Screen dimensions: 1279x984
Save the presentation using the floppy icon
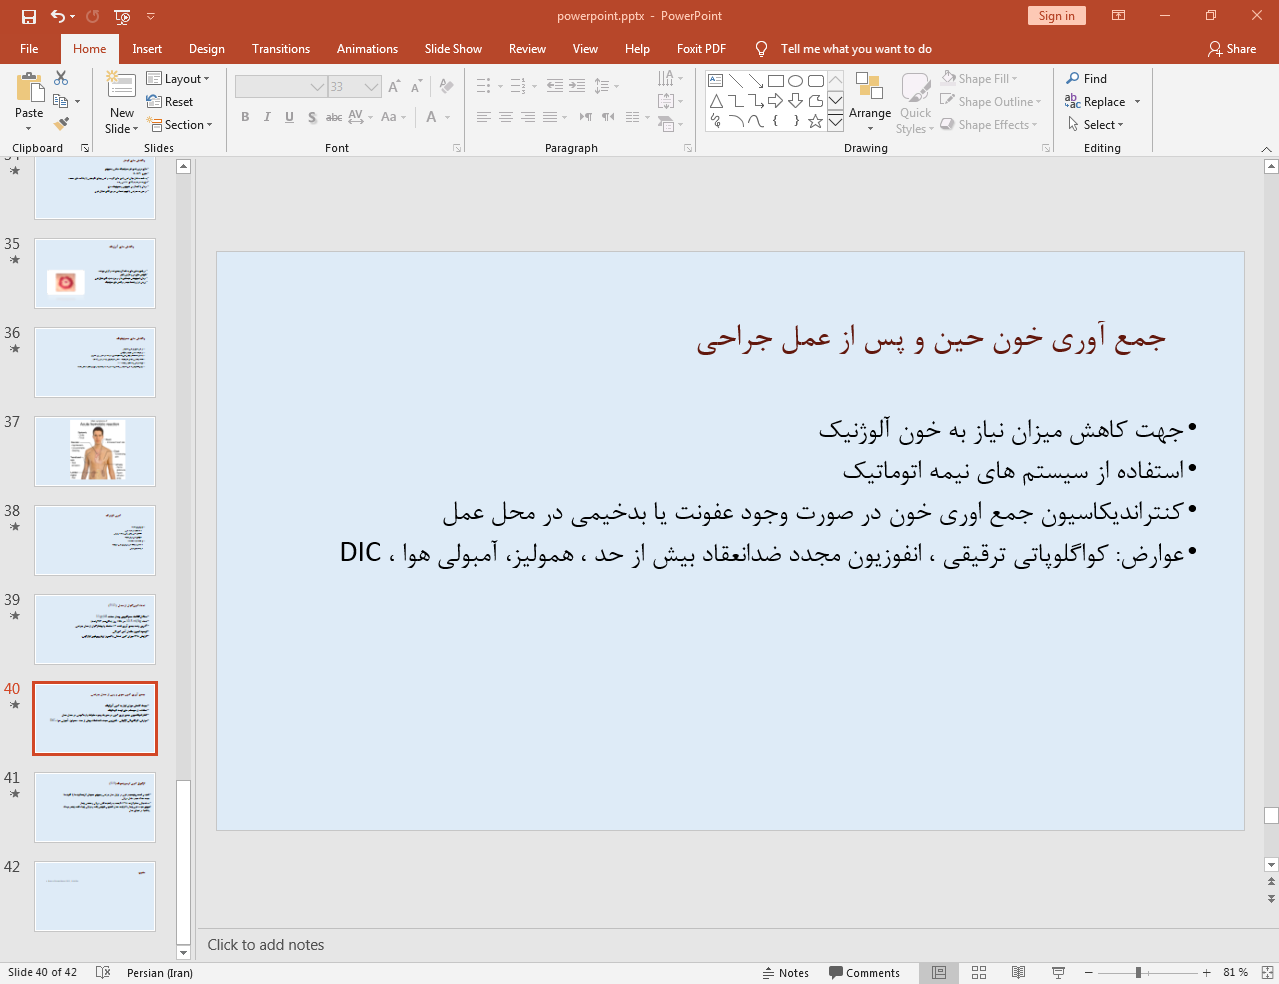29,16
